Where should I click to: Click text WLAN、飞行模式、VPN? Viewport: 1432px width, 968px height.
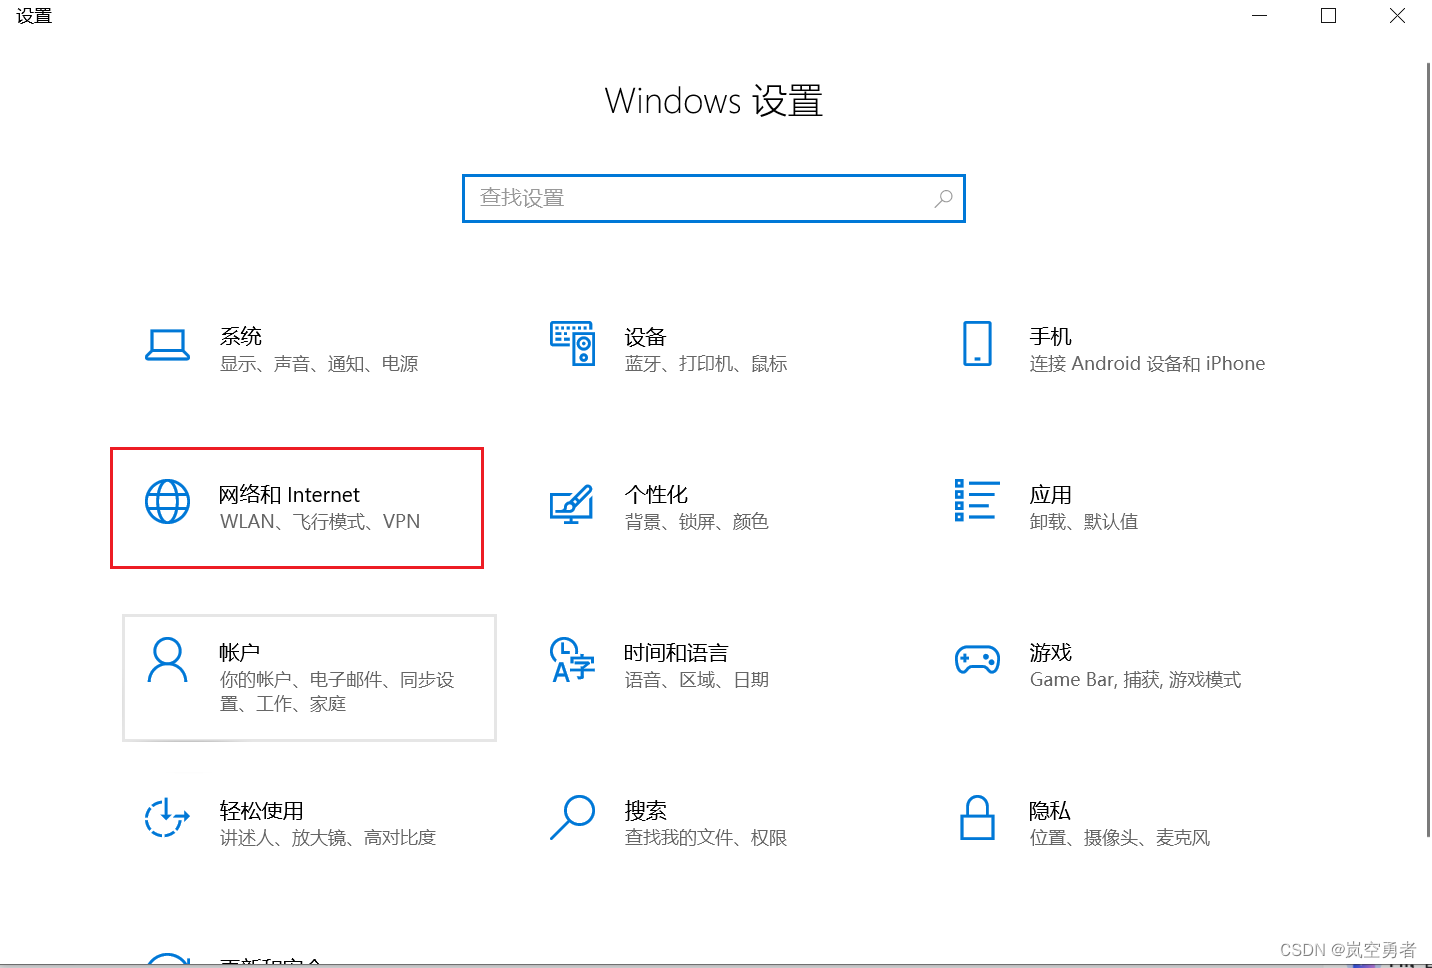320,522
